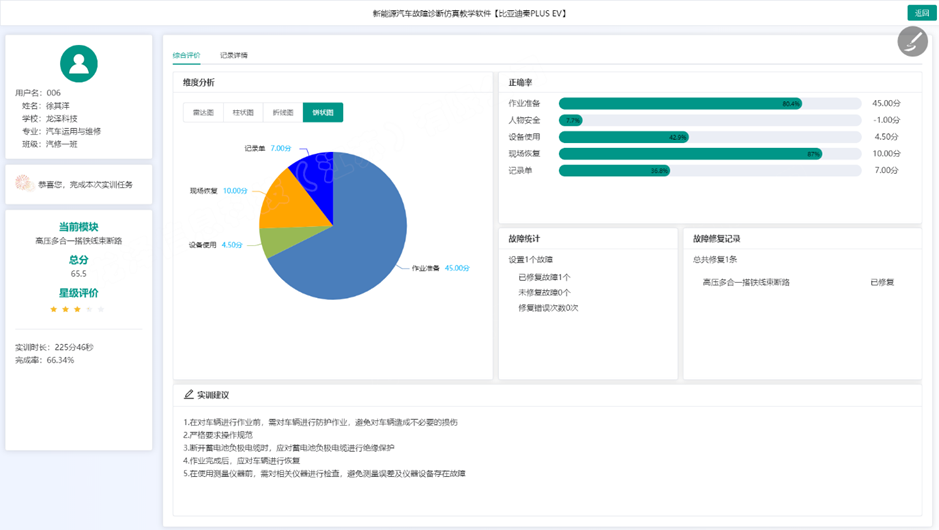Screen dimensions: 939x530
Task: Click the 已修复 status label
Action: (882, 282)
